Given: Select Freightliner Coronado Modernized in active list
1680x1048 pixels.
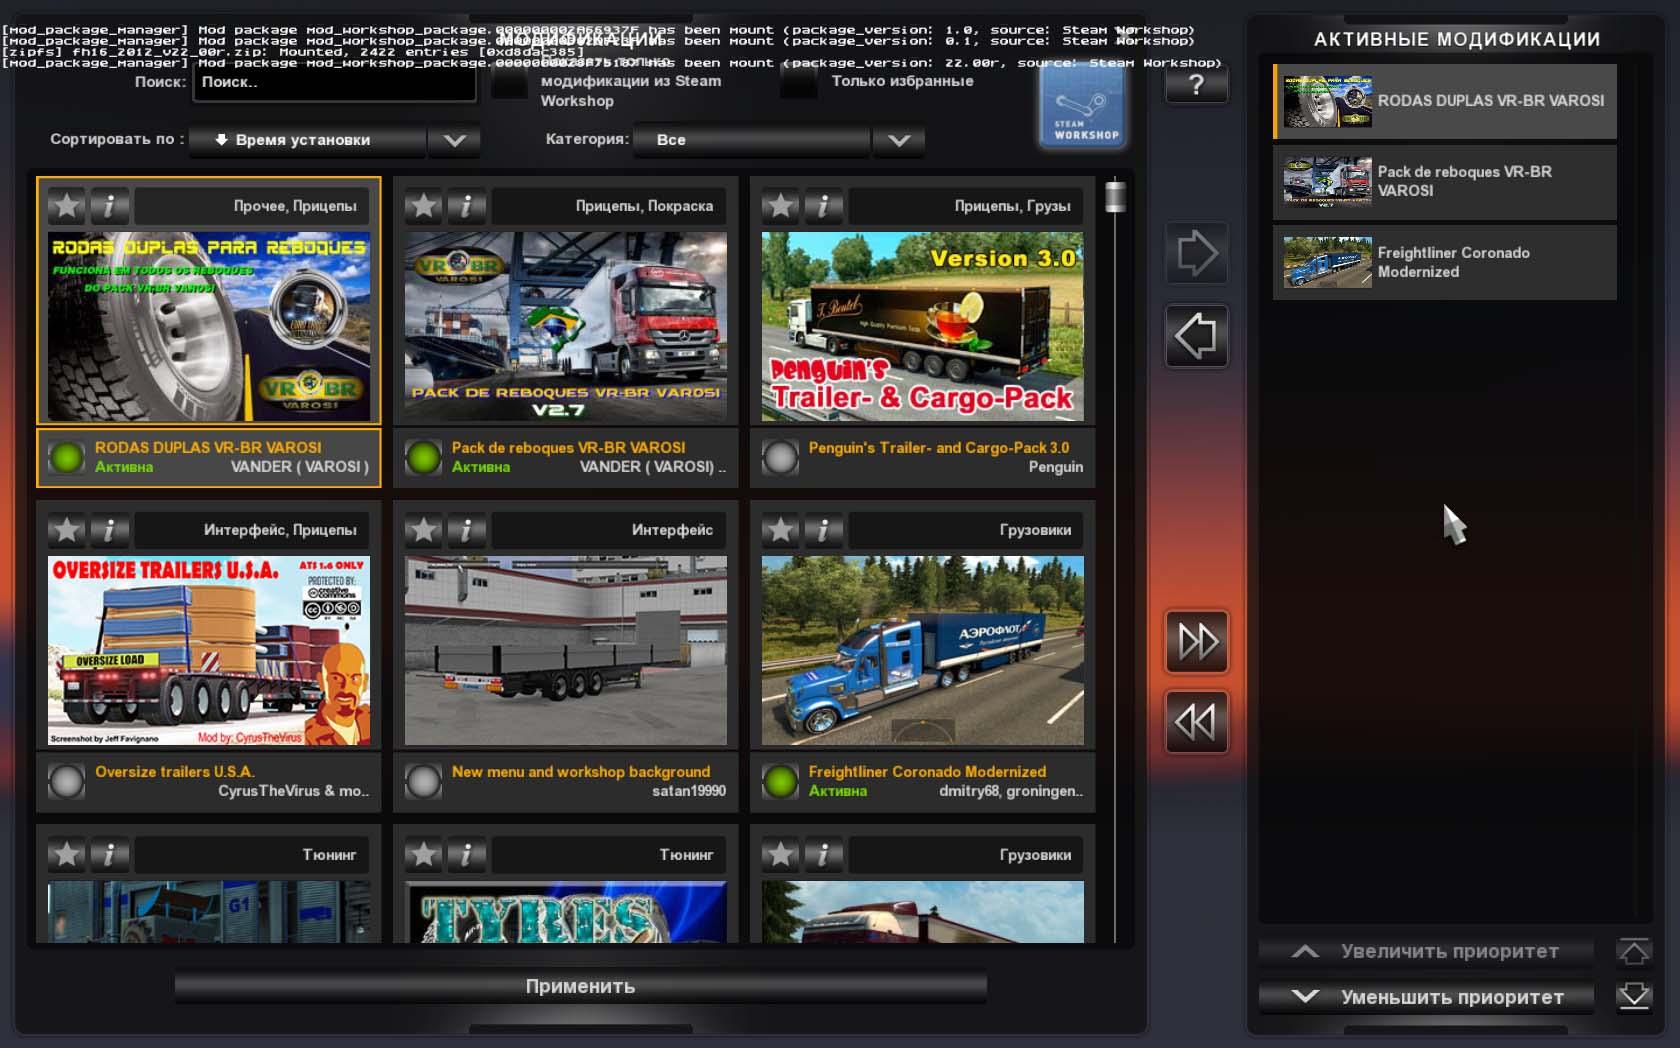Looking at the screenshot, I should (1445, 262).
